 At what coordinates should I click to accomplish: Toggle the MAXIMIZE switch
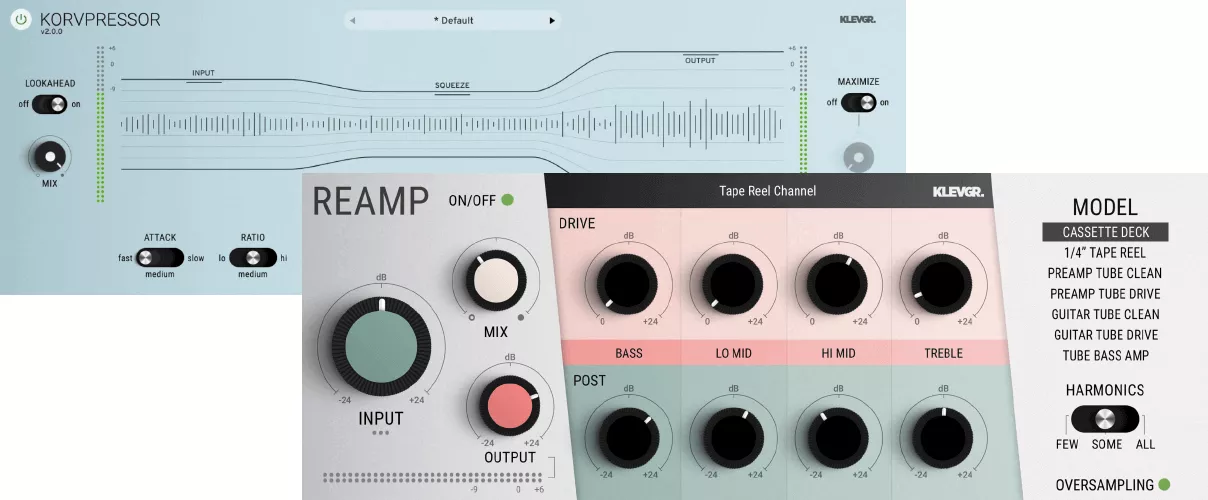coord(859,102)
